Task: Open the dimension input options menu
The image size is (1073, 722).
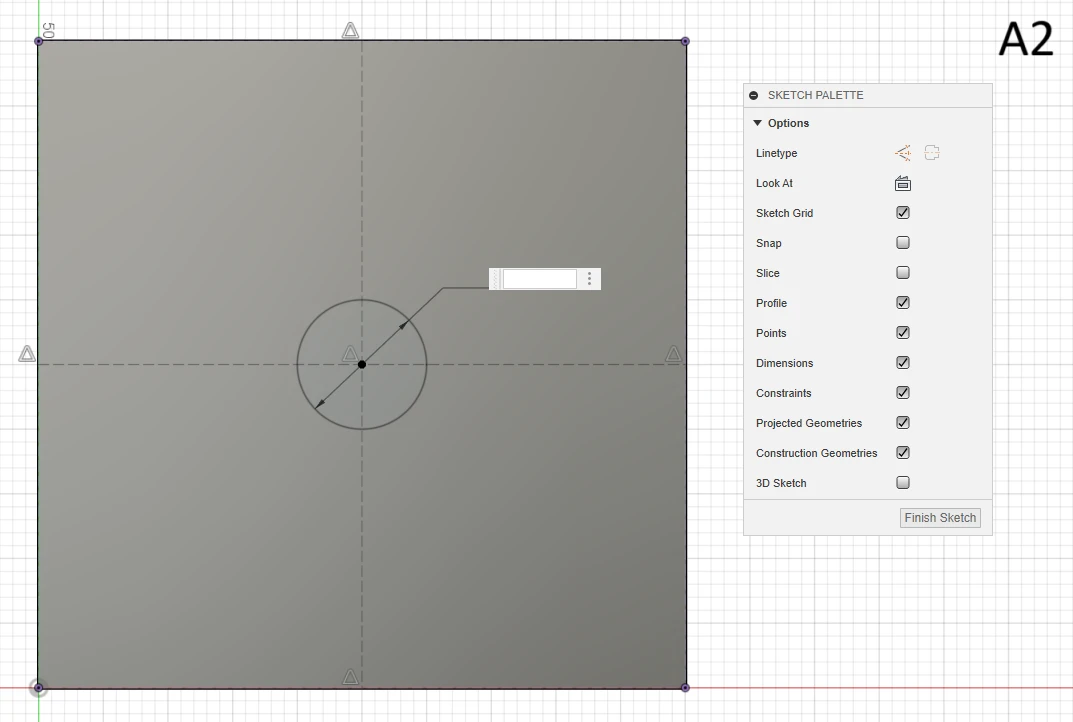Action: [x=589, y=279]
